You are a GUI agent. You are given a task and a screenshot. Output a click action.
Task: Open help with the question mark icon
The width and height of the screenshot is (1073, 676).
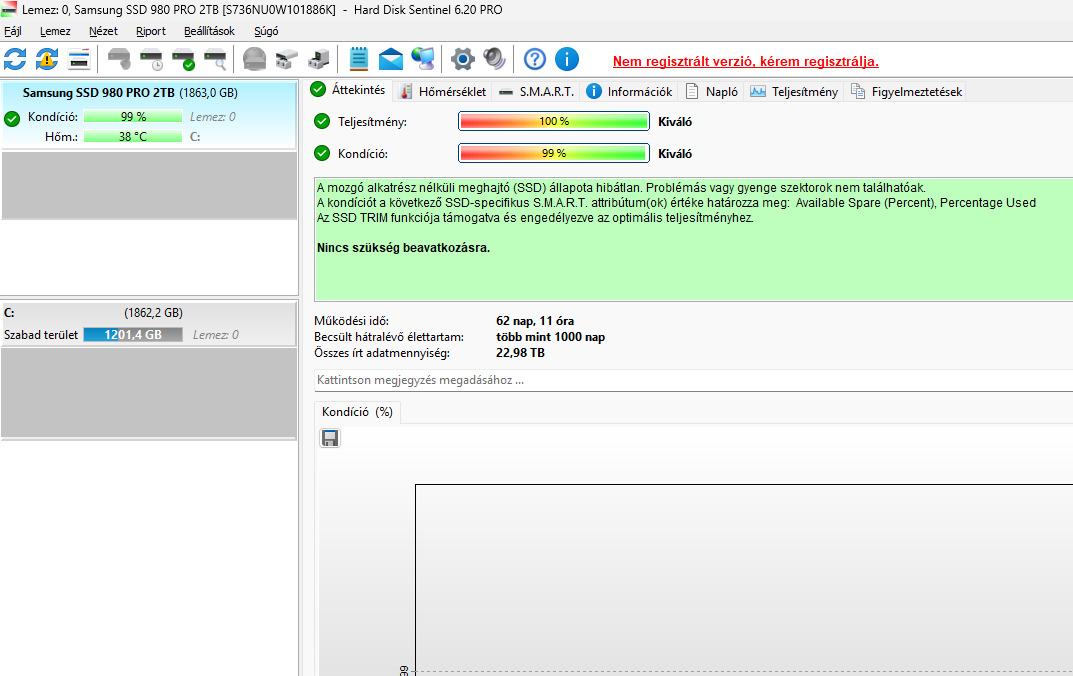[534, 60]
